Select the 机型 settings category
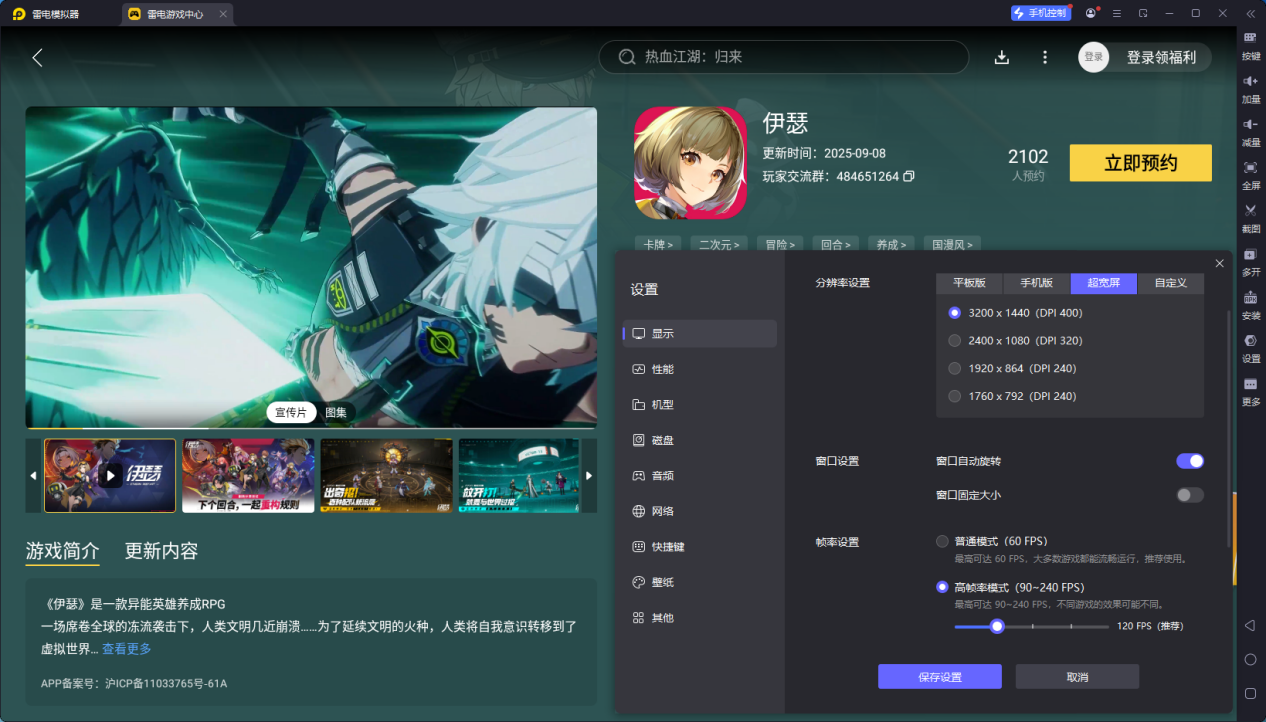 coord(700,405)
